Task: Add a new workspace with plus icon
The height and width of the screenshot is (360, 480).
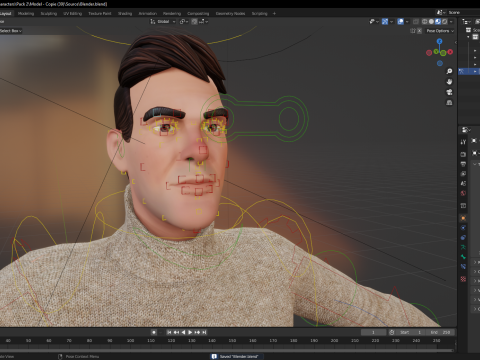Action: tap(274, 14)
